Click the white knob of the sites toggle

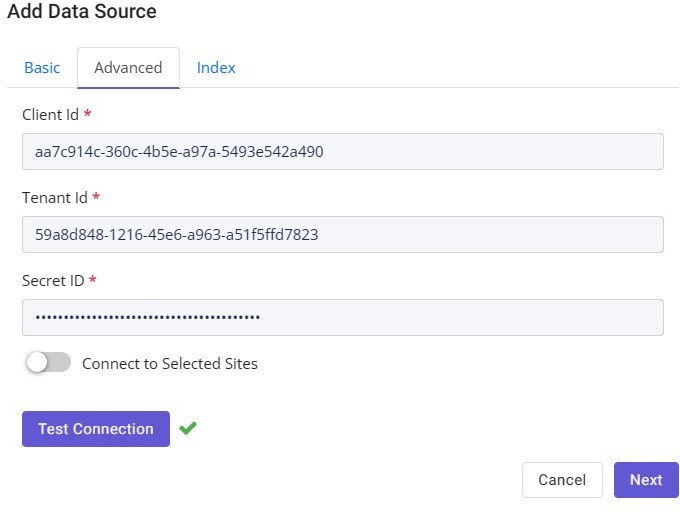tap(37, 362)
